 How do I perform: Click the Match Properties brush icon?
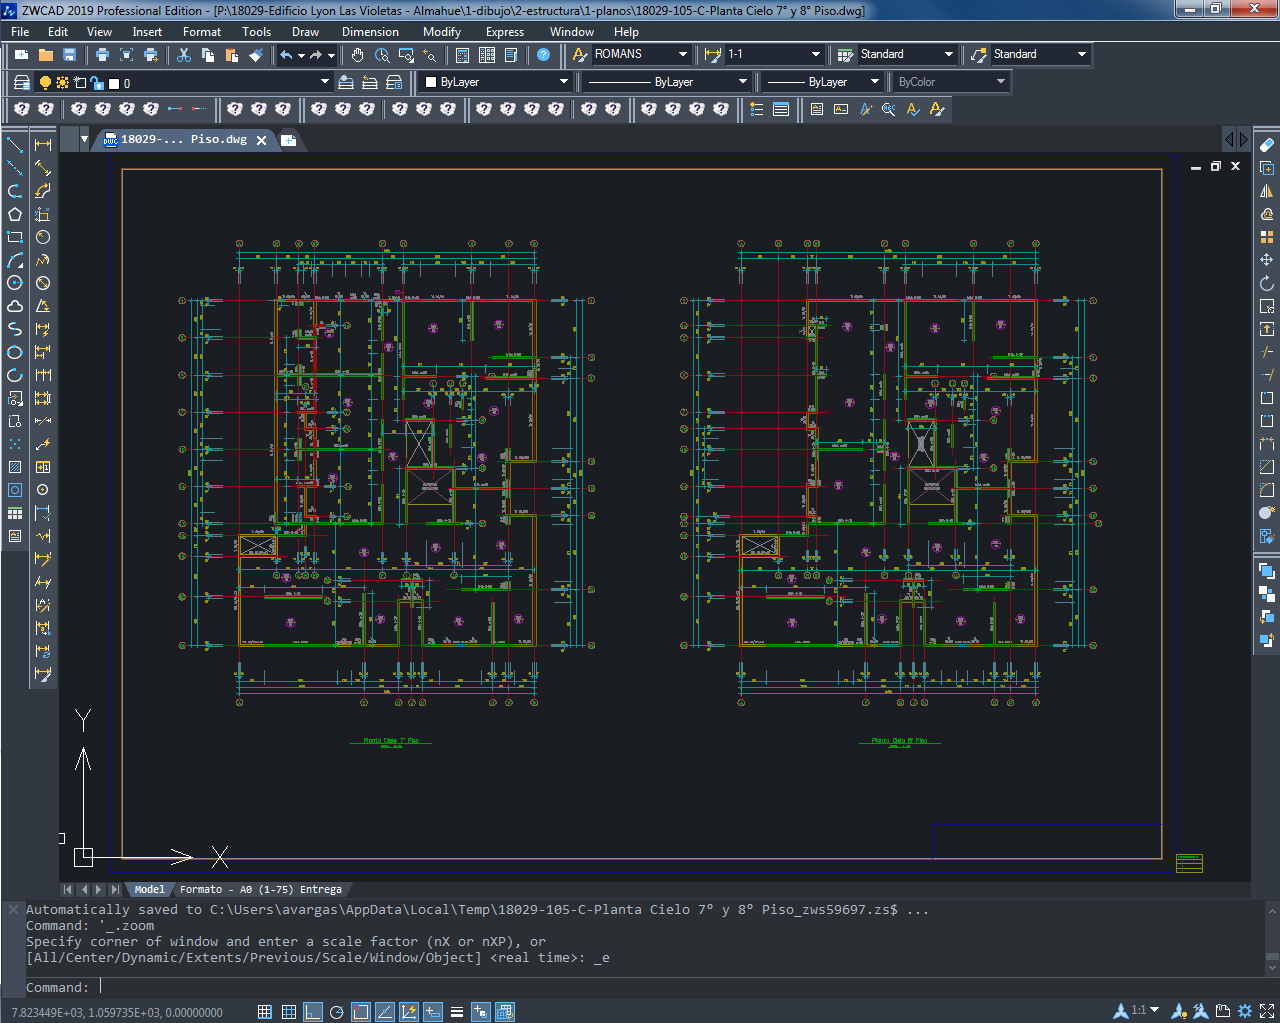click(256, 55)
